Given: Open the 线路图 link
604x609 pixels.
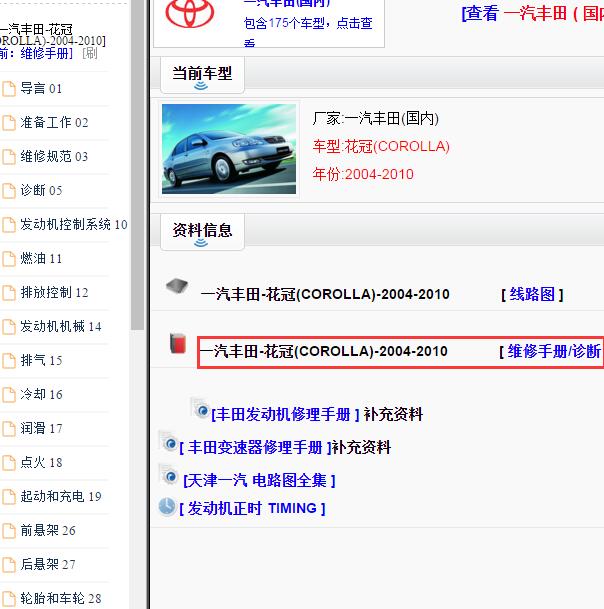Looking at the screenshot, I should tap(532, 294).
